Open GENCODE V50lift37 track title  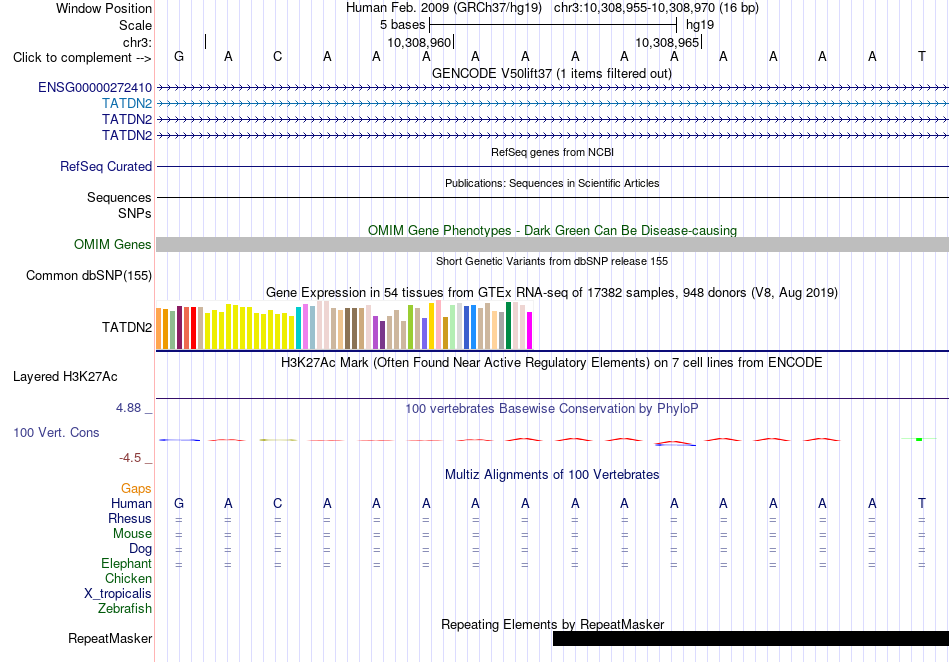click(552, 74)
